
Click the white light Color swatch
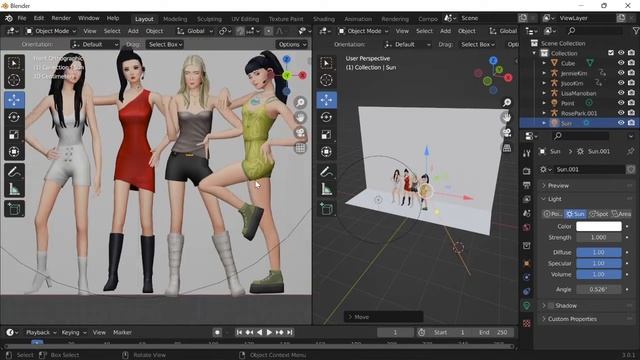(x=599, y=226)
